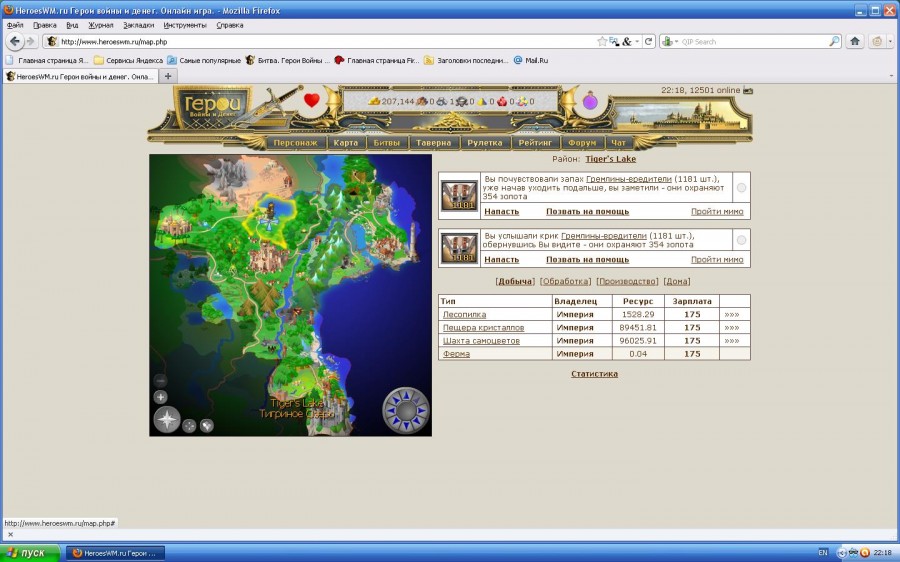Open the Таверна menu tab
This screenshot has height=562, width=900.
click(434, 143)
